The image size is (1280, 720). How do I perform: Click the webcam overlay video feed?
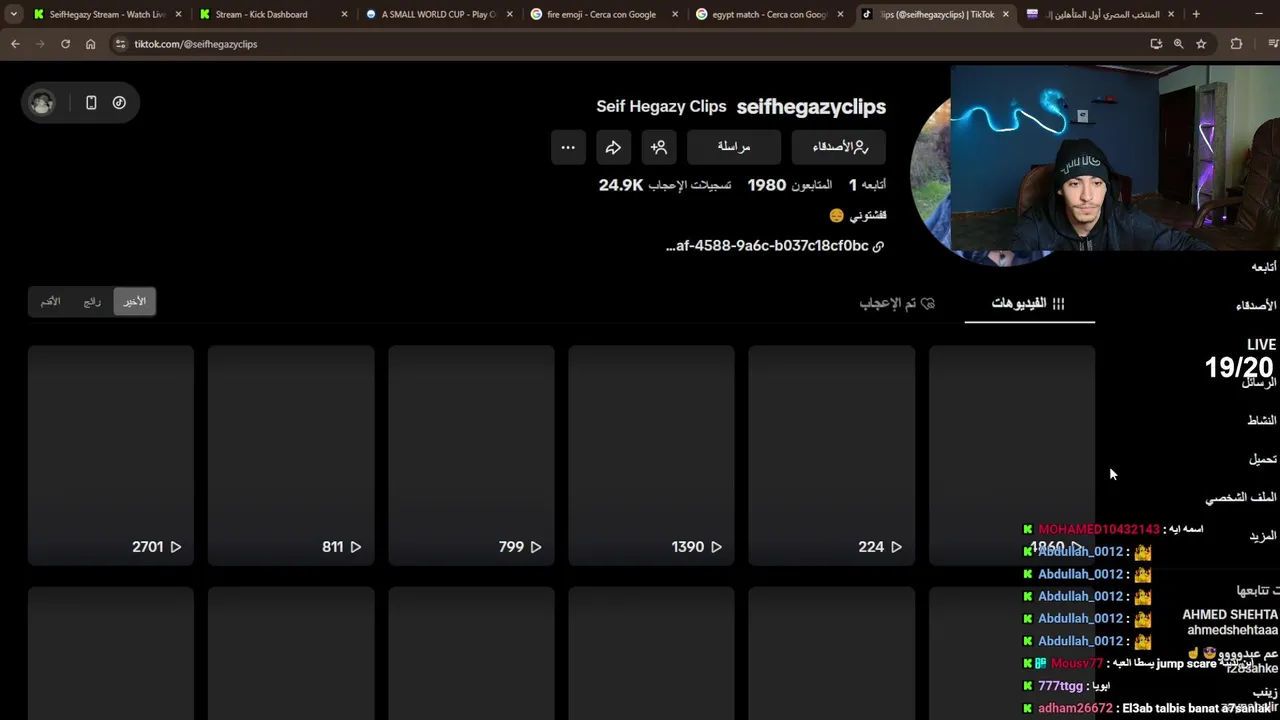(1115, 158)
